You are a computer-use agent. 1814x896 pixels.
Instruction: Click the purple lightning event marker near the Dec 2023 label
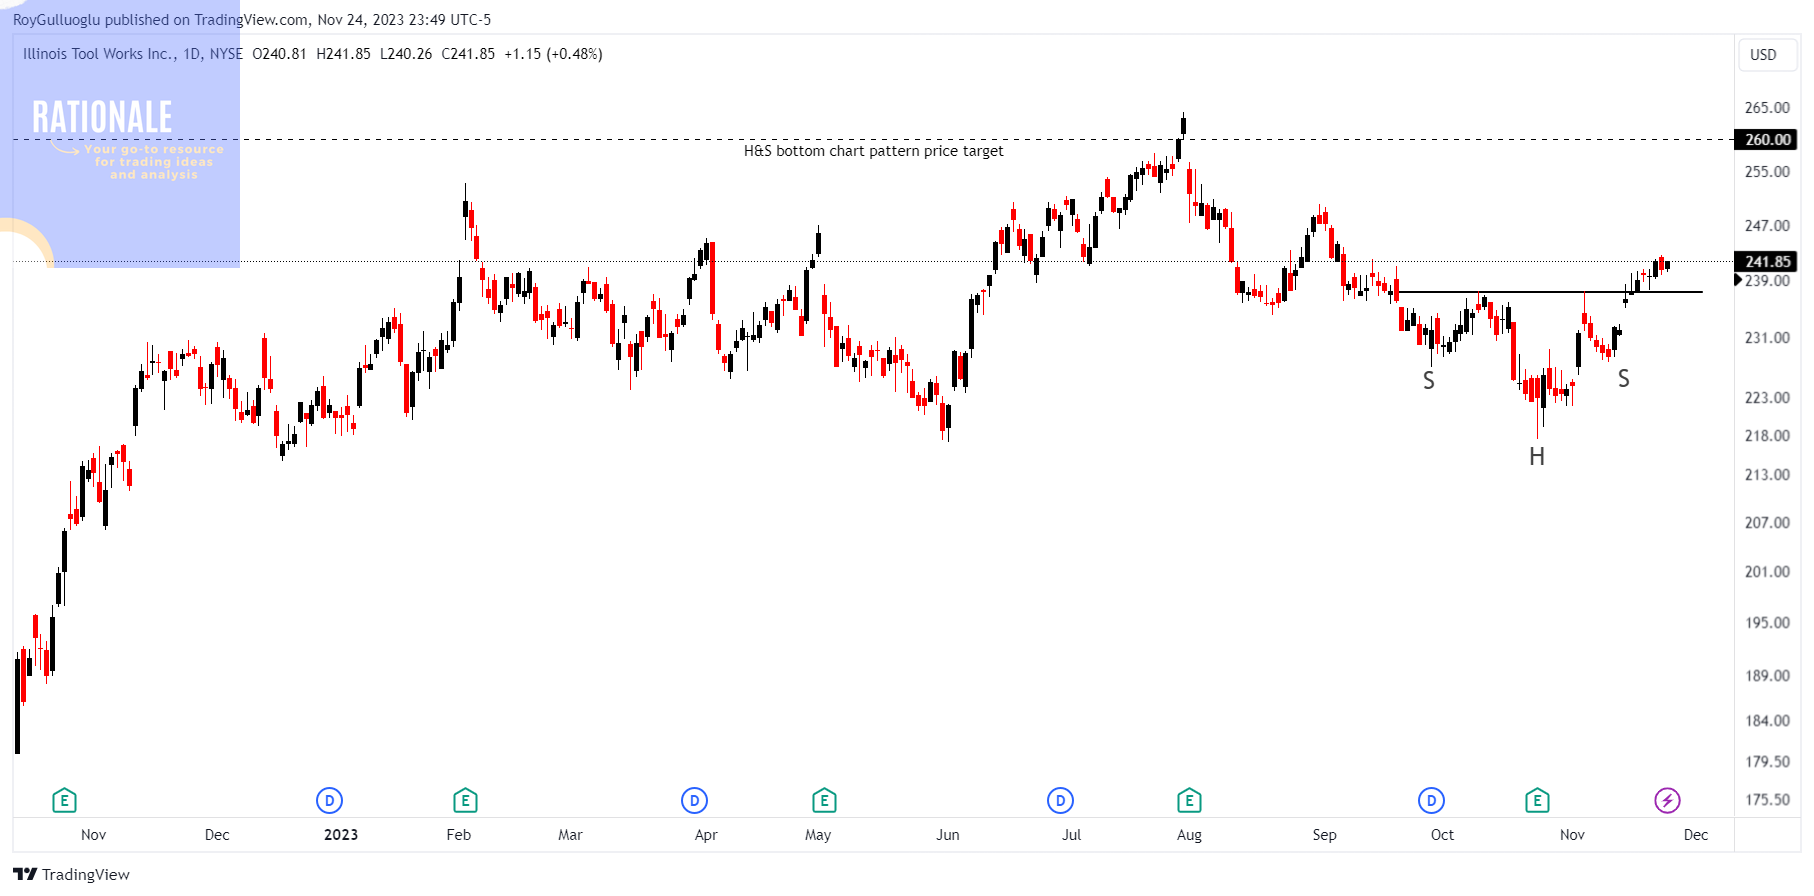click(1667, 801)
